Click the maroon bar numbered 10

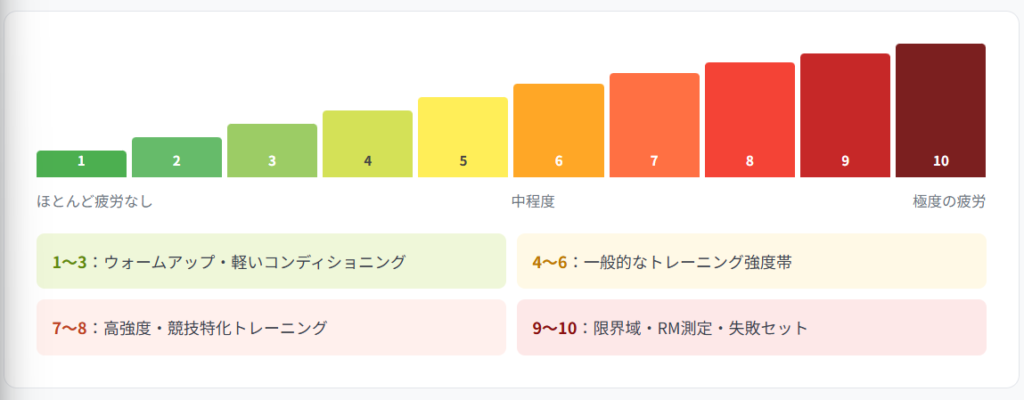pyautogui.click(x=940, y=110)
